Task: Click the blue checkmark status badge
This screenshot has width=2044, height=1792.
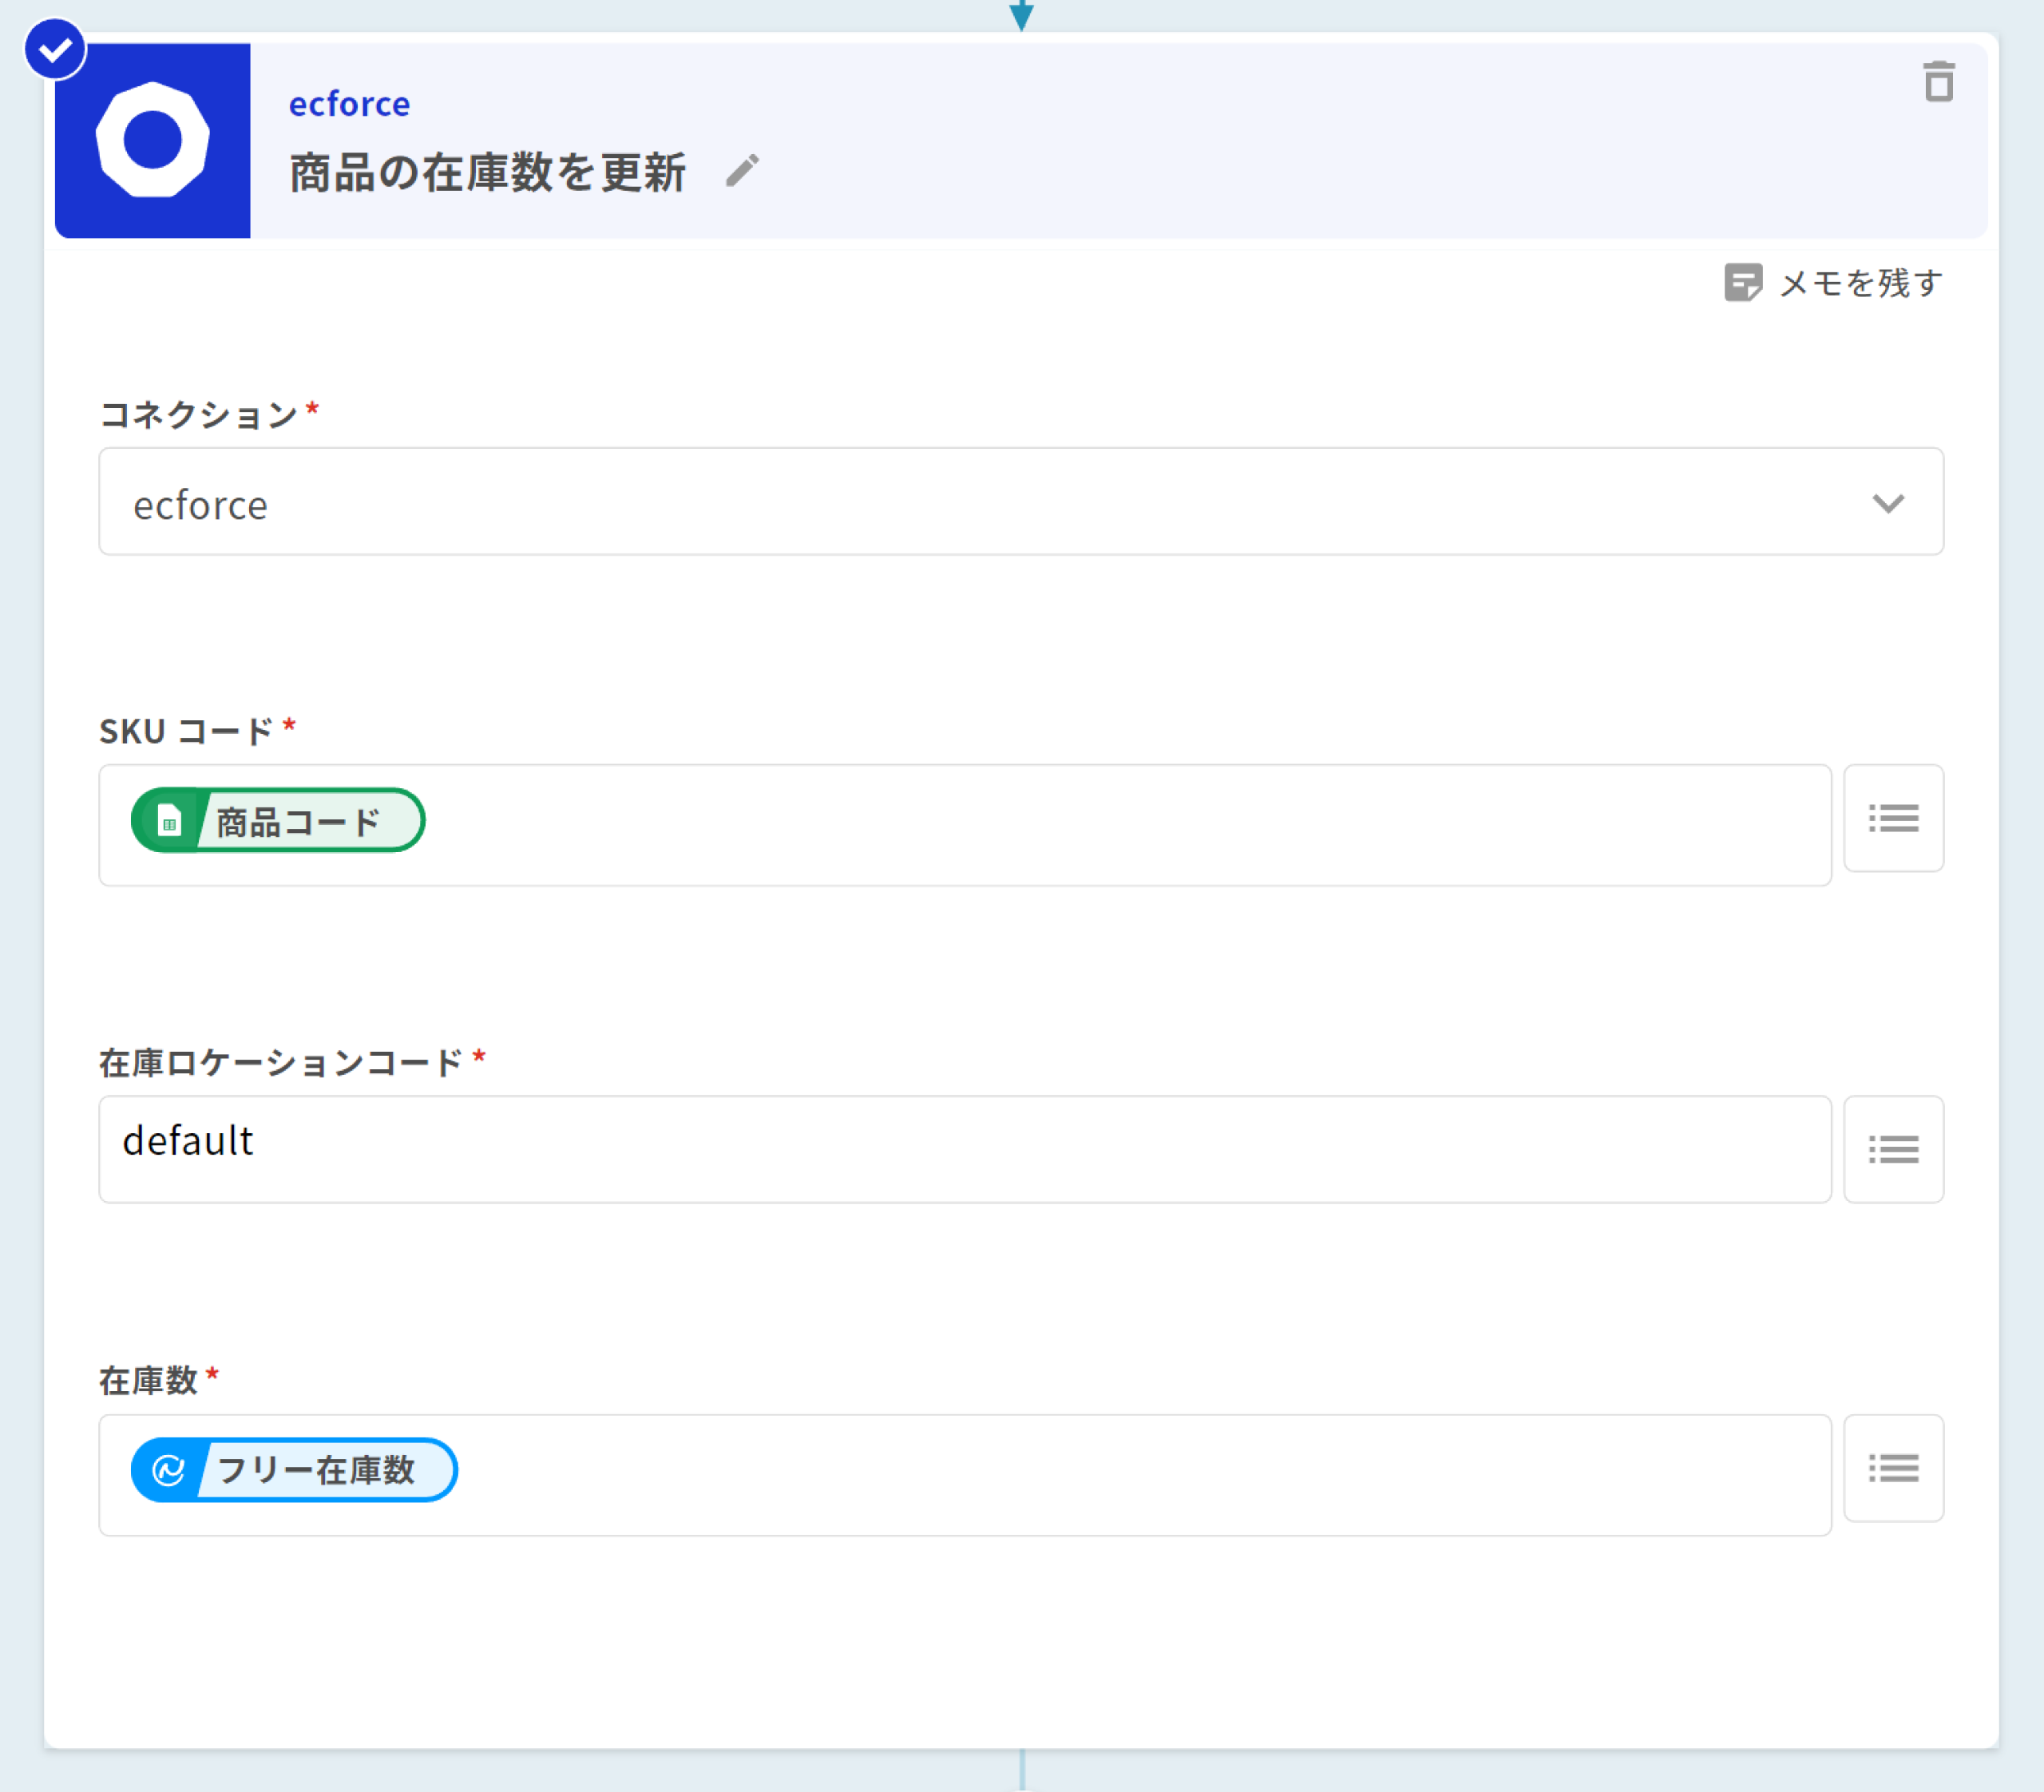Action: coord(55,49)
